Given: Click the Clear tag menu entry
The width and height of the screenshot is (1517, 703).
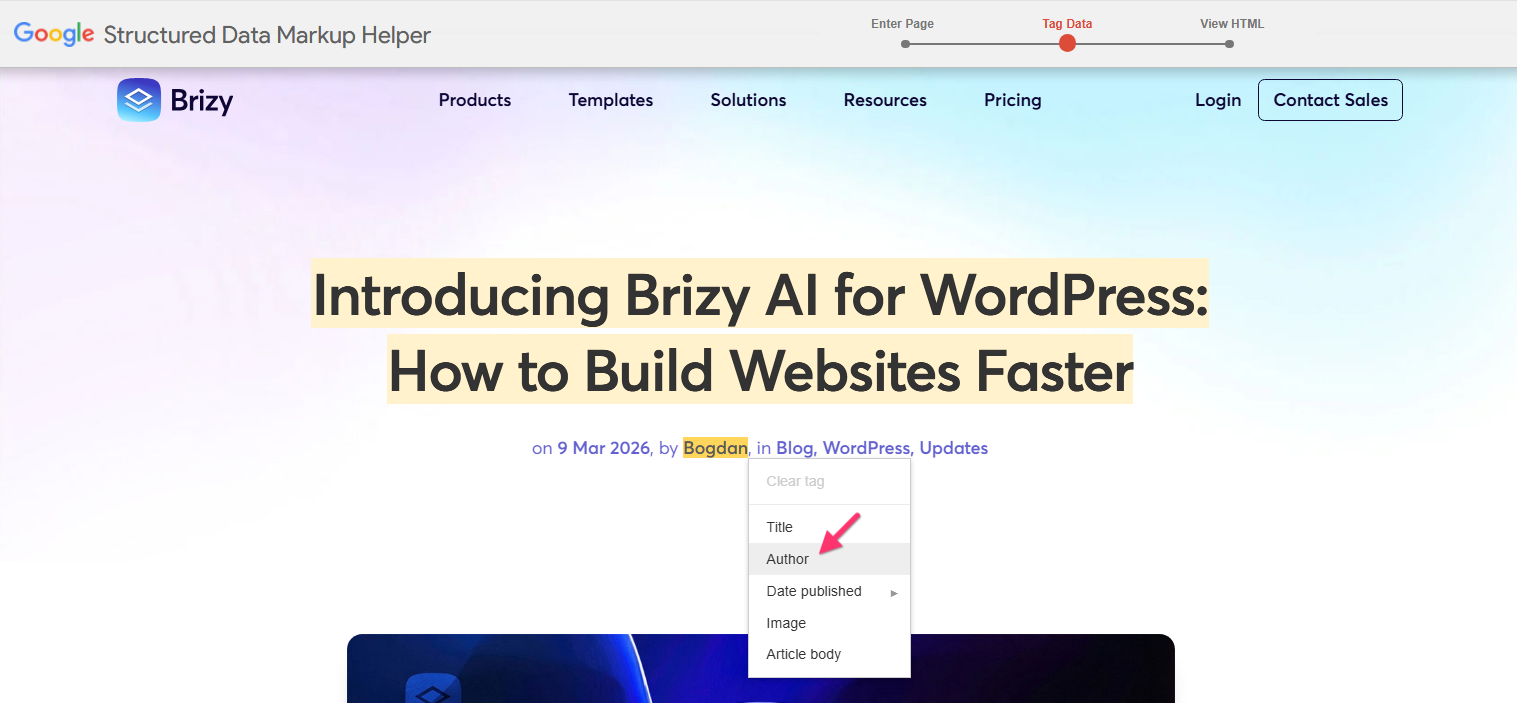Looking at the screenshot, I should coord(829,481).
